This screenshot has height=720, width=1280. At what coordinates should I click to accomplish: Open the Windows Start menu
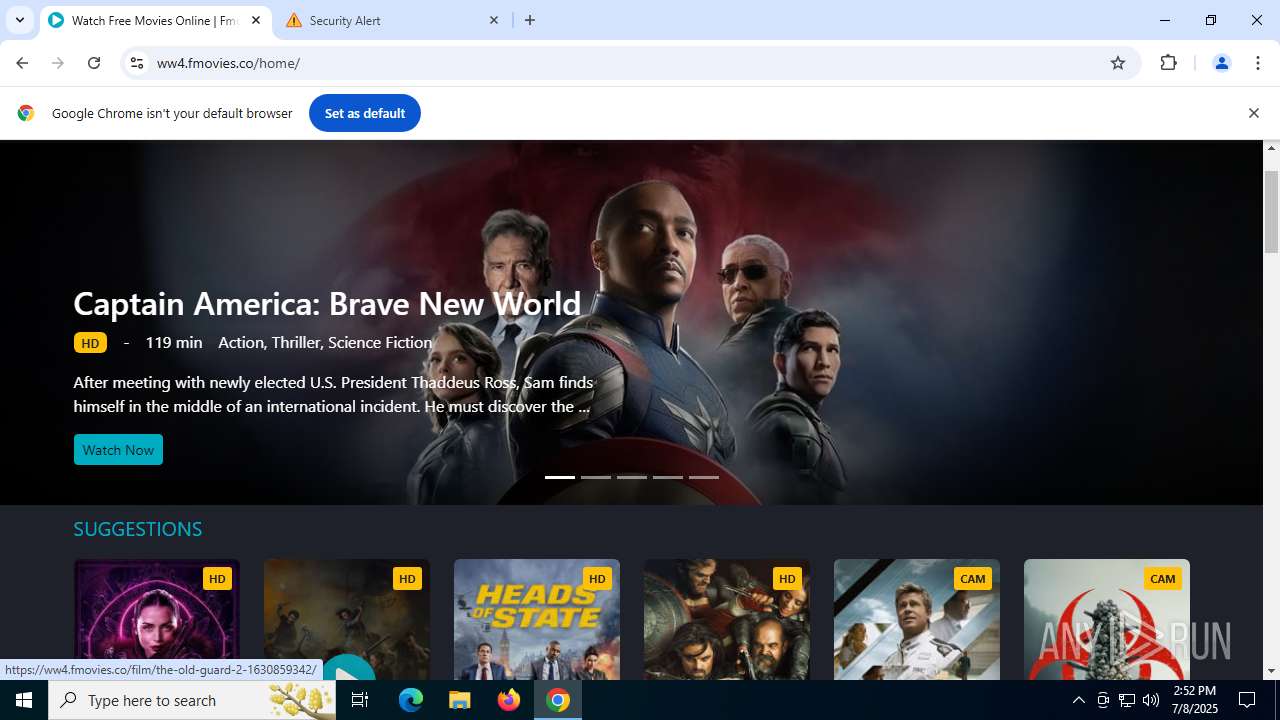point(24,700)
